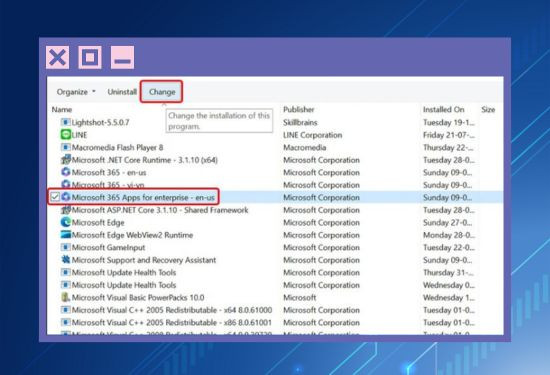Click the Microsoft GameInput icon

point(66,247)
